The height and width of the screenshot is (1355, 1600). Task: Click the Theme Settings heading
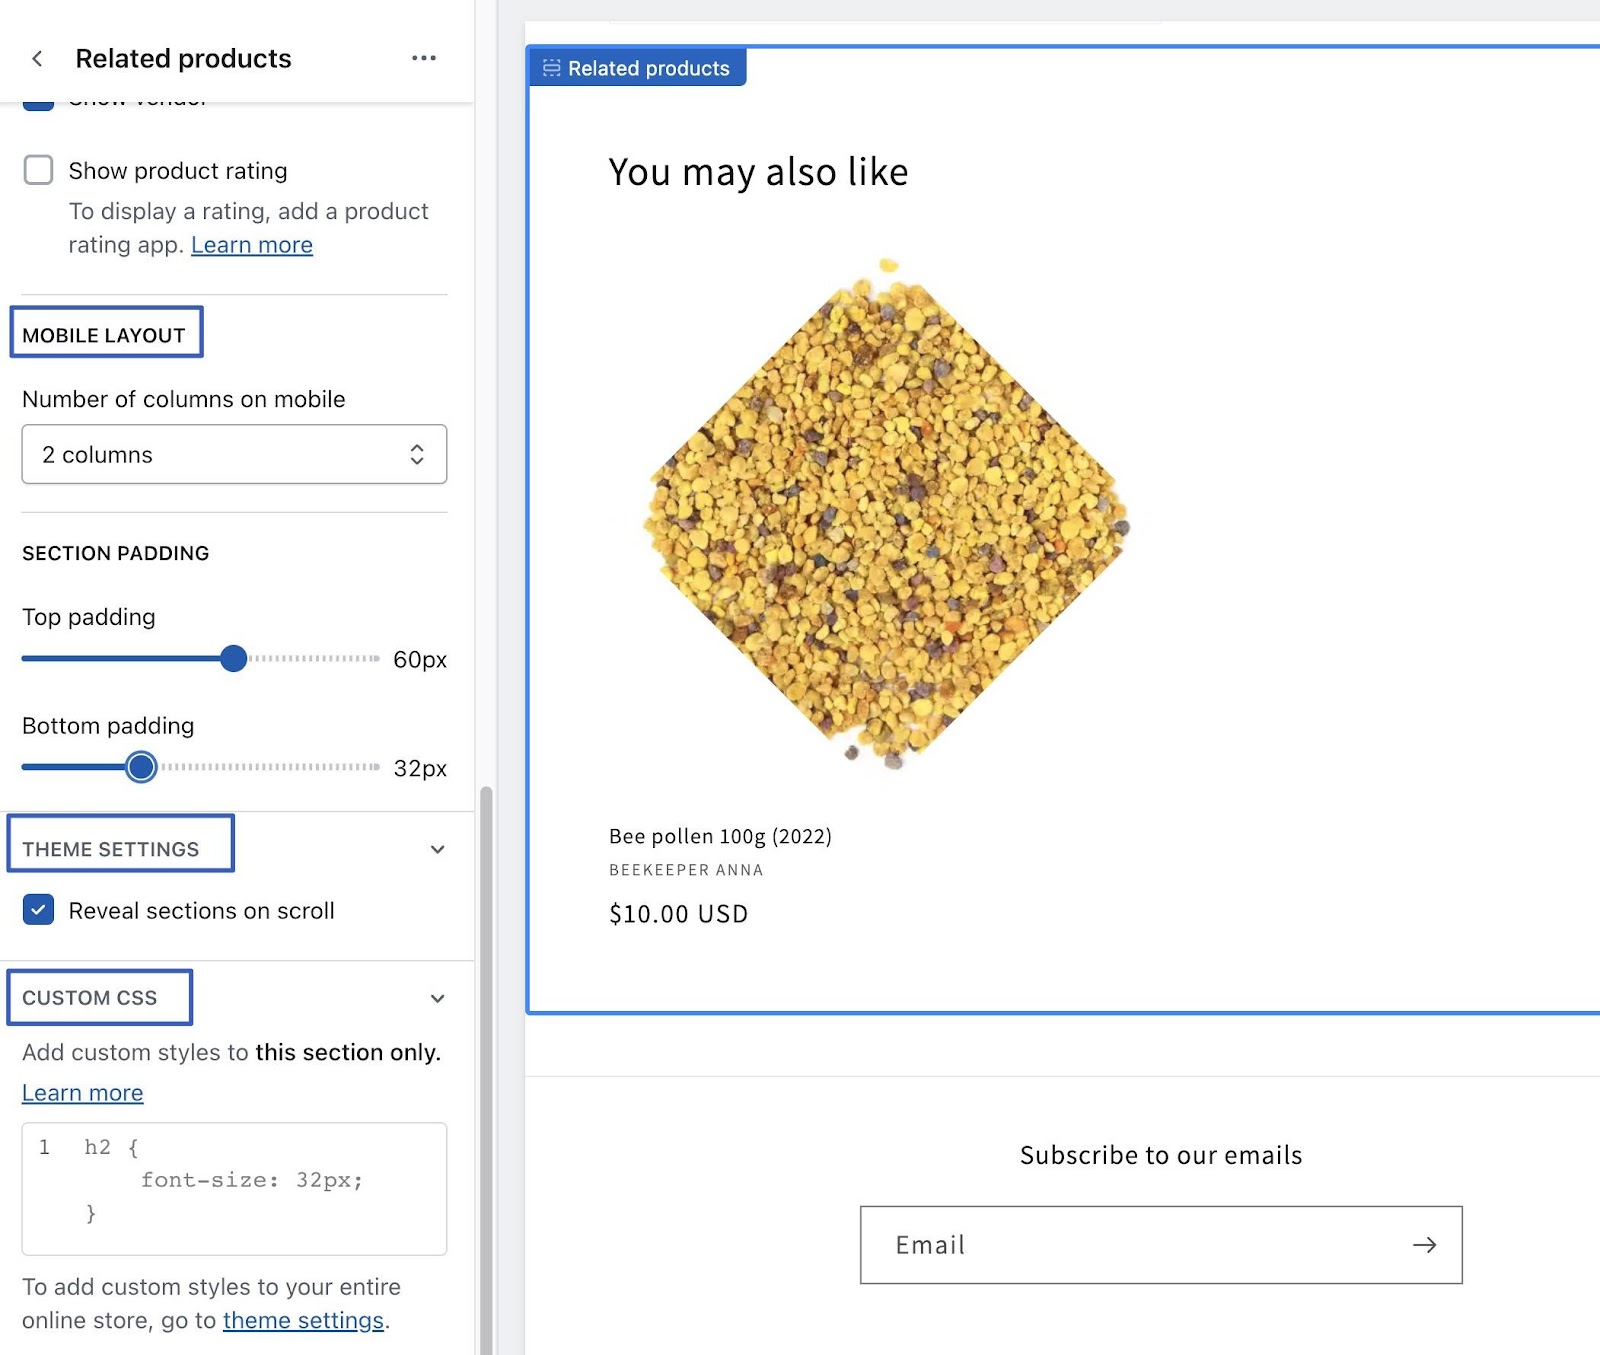pyautogui.click(x=111, y=849)
